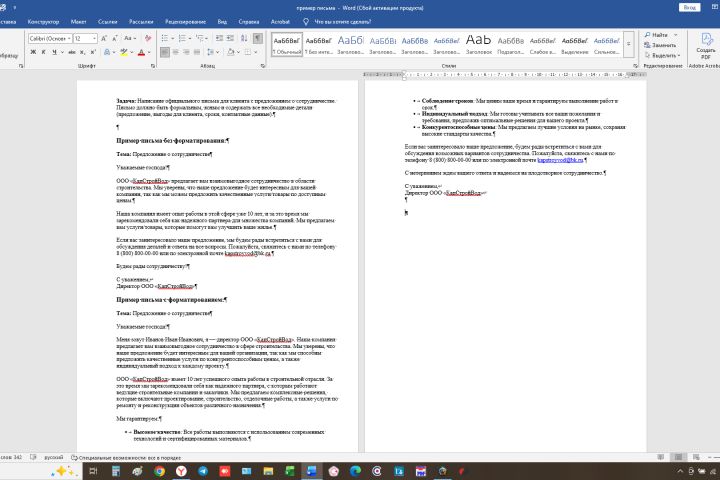
Task: Justify paragraph text alignment
Action: tap(197, 52)
